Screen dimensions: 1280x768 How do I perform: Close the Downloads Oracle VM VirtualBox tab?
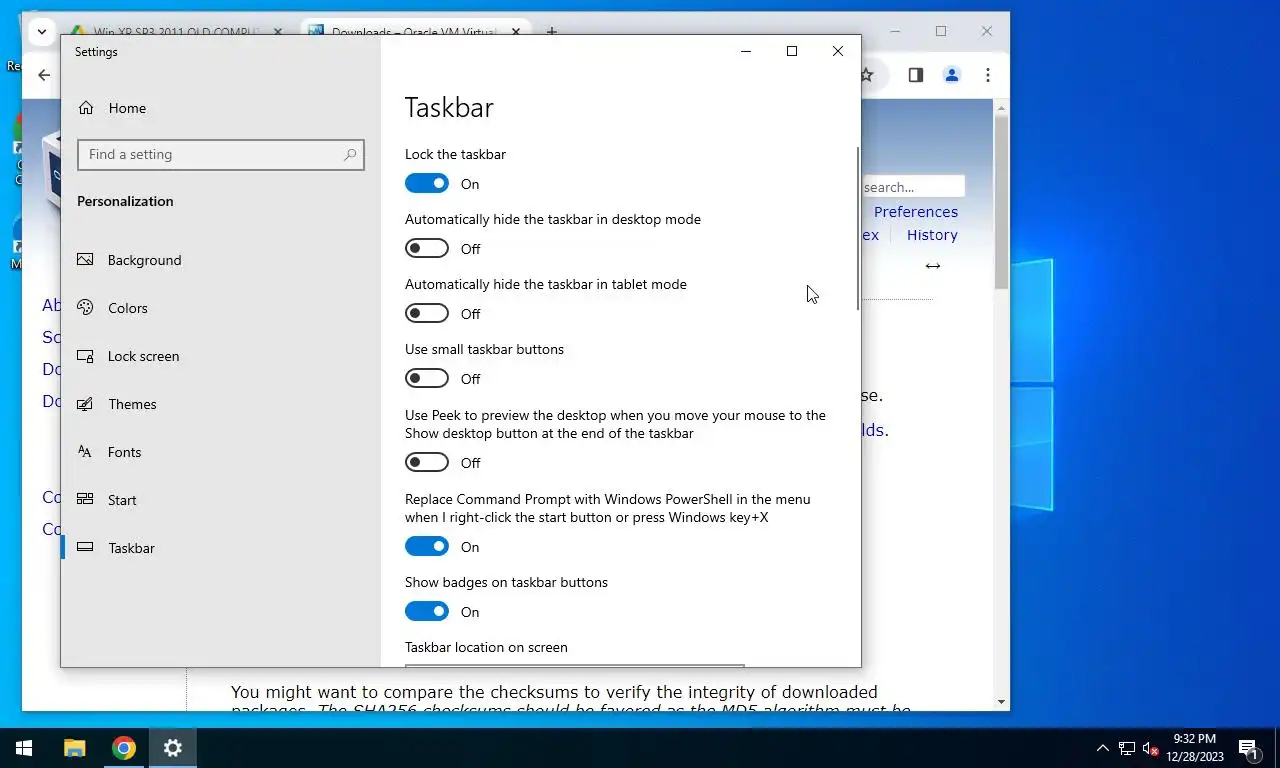point(516,31)
